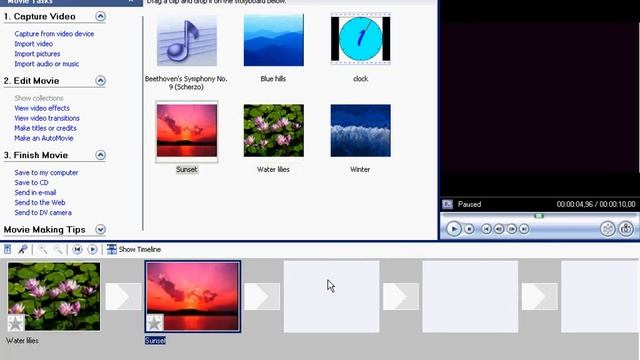The width and height of the screenshot is (640, 360).
Task: Click the Show Timeline text label
Action: 140,249
